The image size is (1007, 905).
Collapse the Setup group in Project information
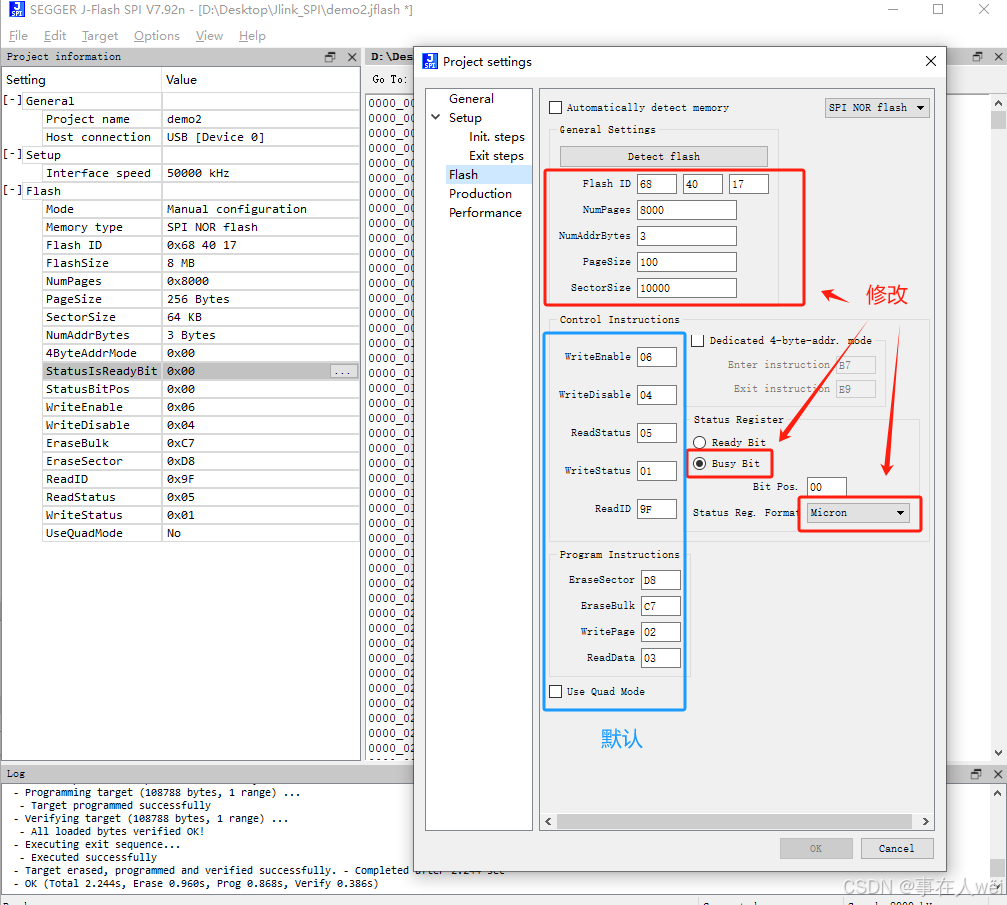[12, 155]
